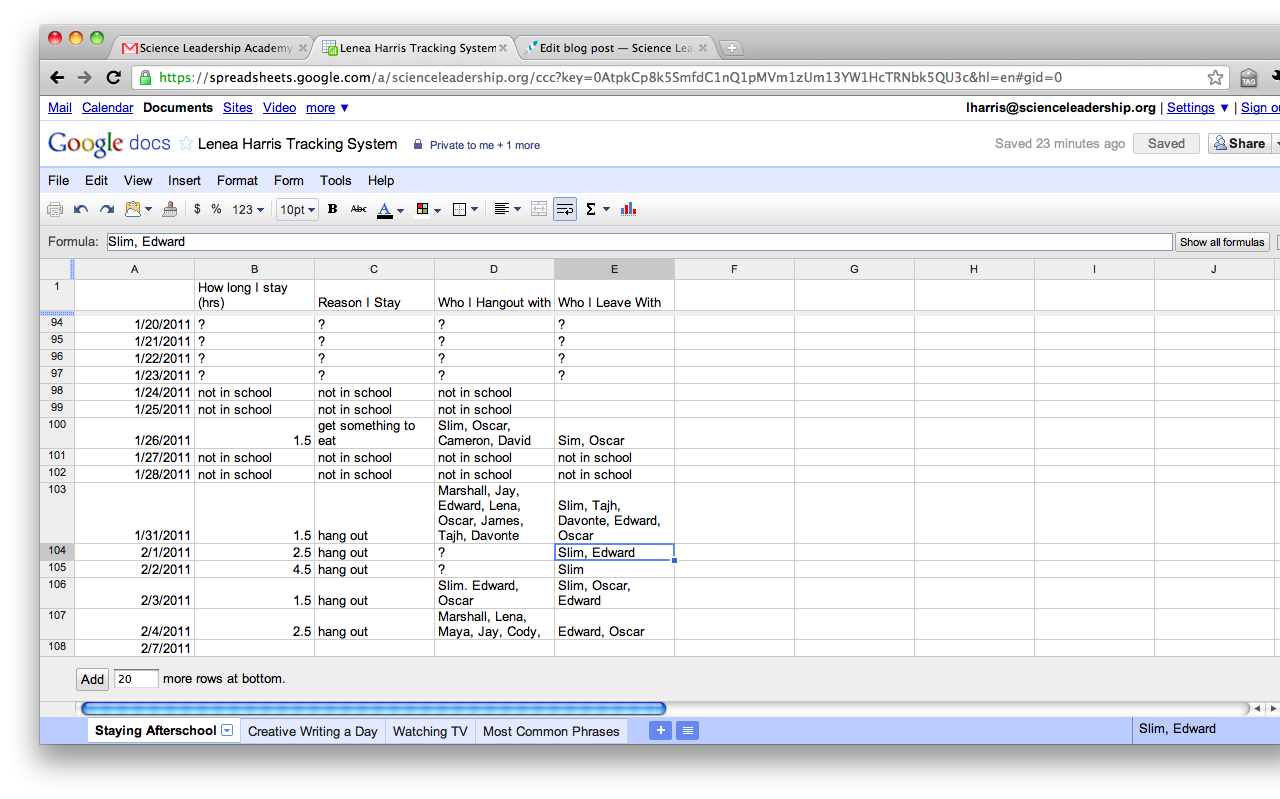The width and height of the screenshot is (1280, 799).
Task: Open the cell background color picker
Action: click(x=427, y=209)
